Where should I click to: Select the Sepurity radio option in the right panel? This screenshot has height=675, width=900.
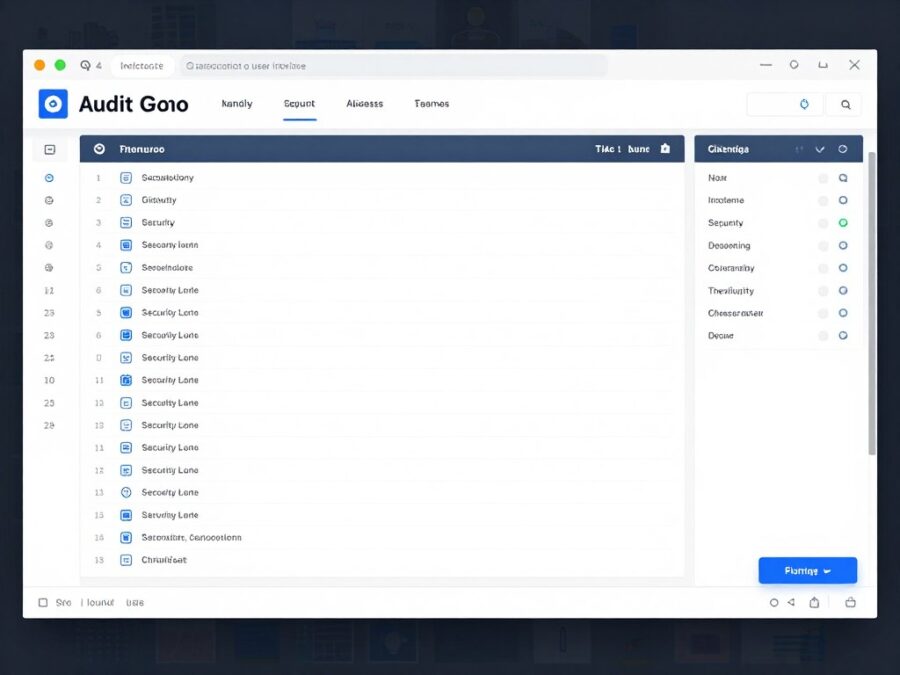point(842,222)
